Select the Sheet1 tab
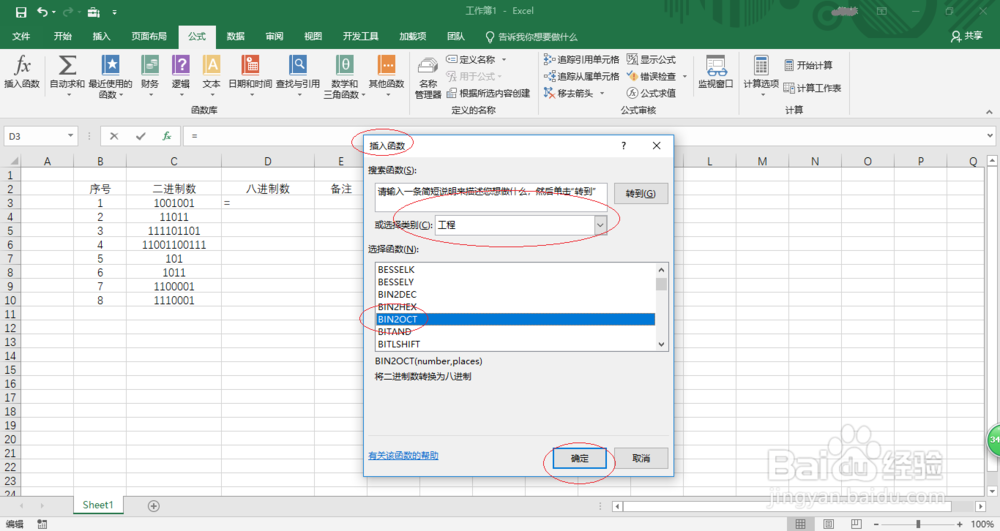This screenshot has width=1000, height=531. [x=98, y=505]
